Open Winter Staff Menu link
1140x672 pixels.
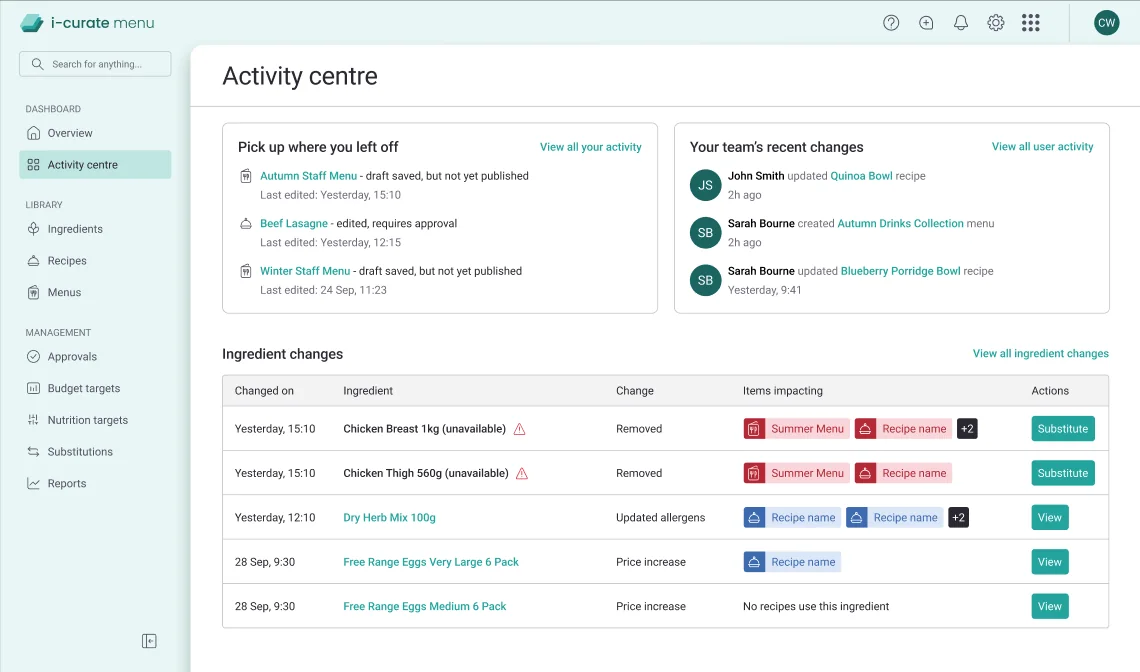tap(305, 271)
